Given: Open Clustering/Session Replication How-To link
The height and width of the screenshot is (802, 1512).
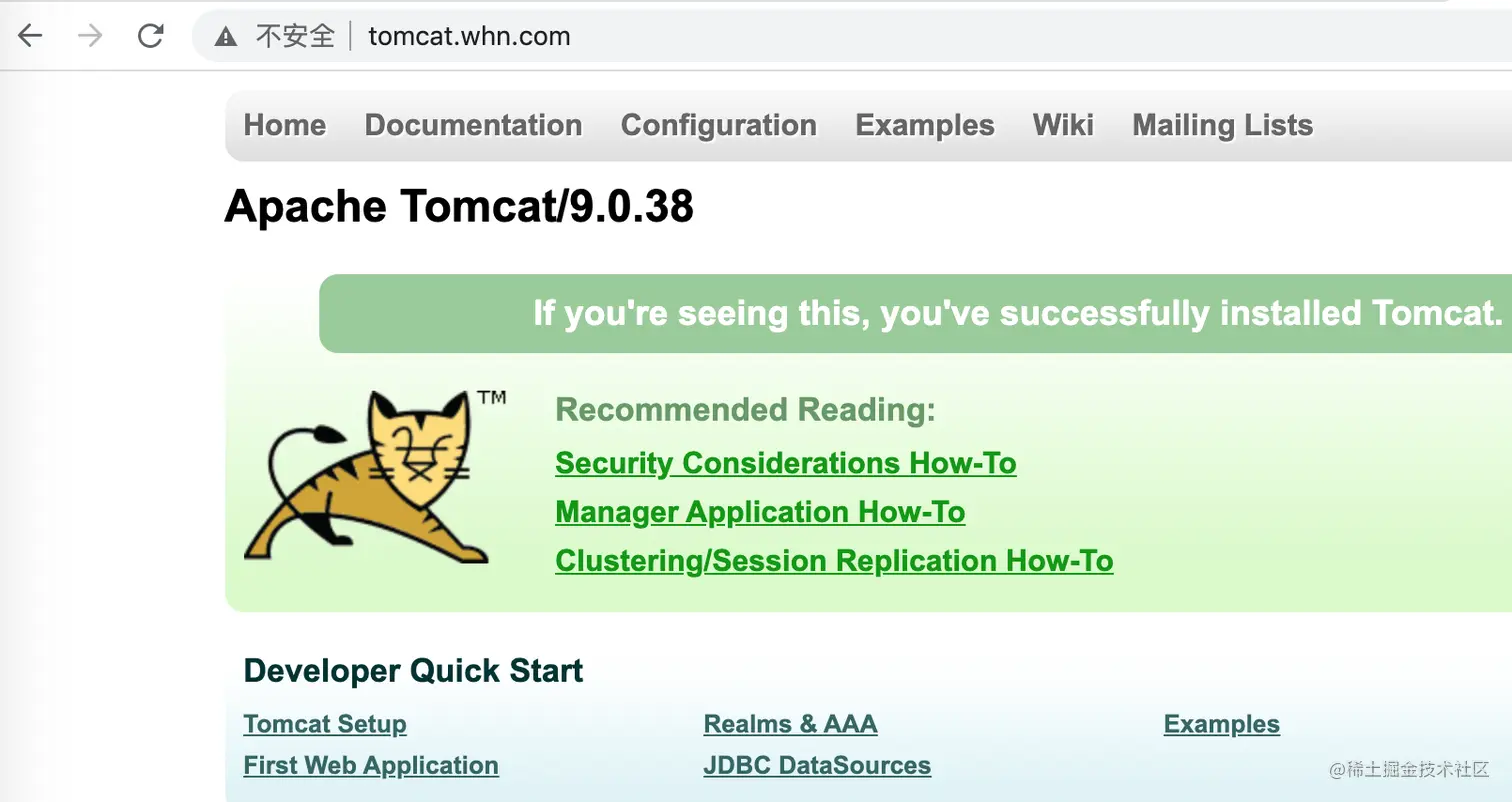Looking at the screenshot, I should tap(834, 560).
